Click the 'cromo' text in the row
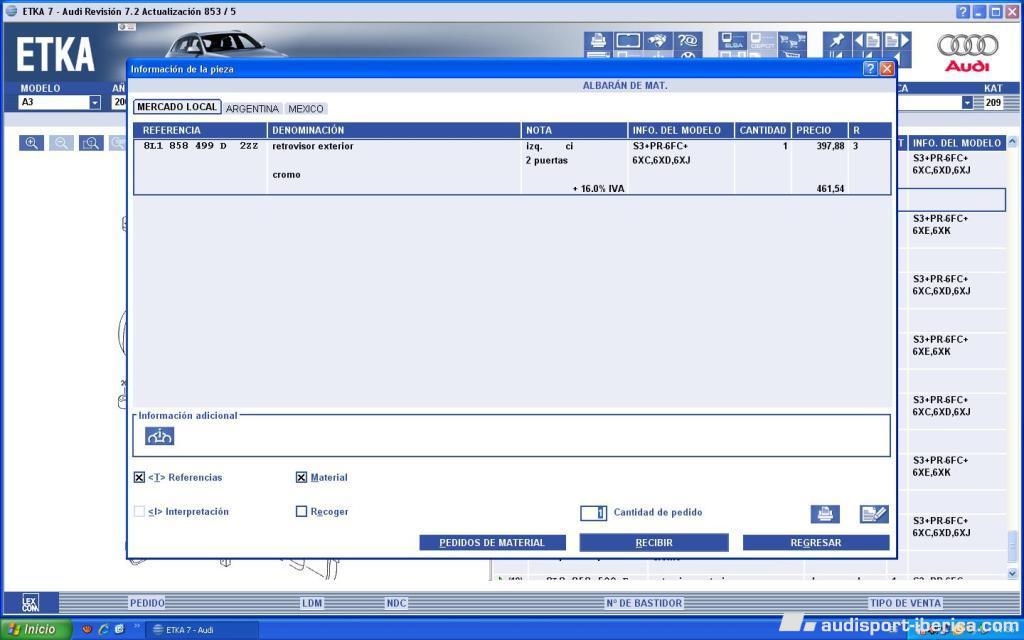Viewport: 1024px width, 640px height. pos(286,175)
